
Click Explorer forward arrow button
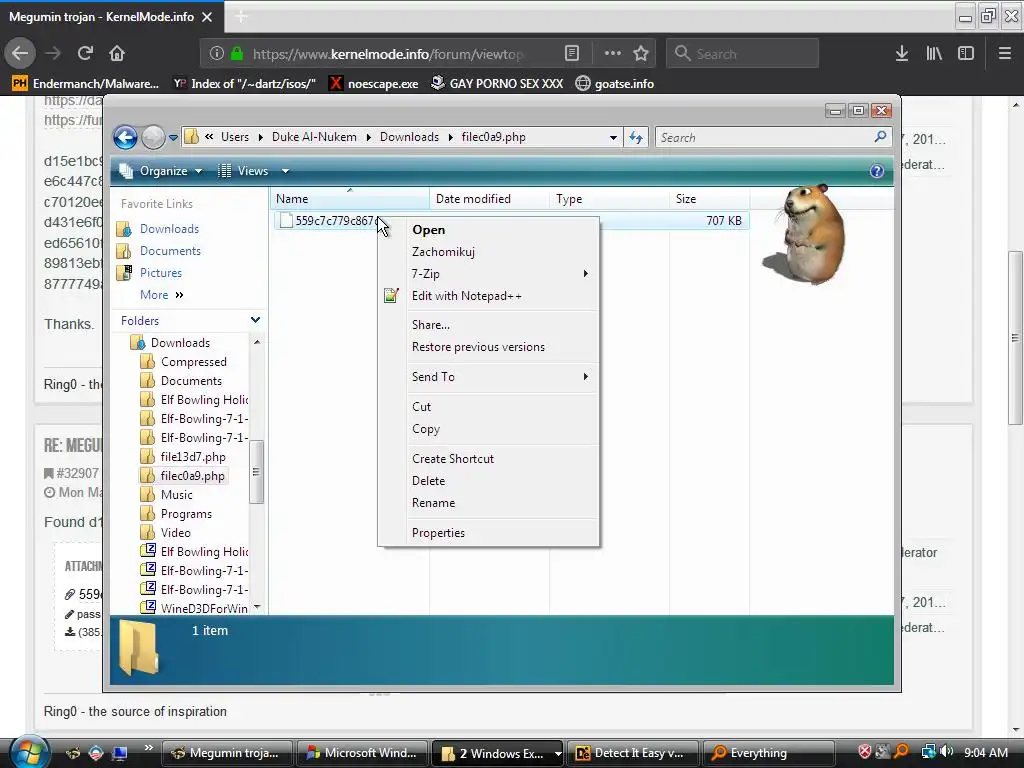[x=153, y=137]
